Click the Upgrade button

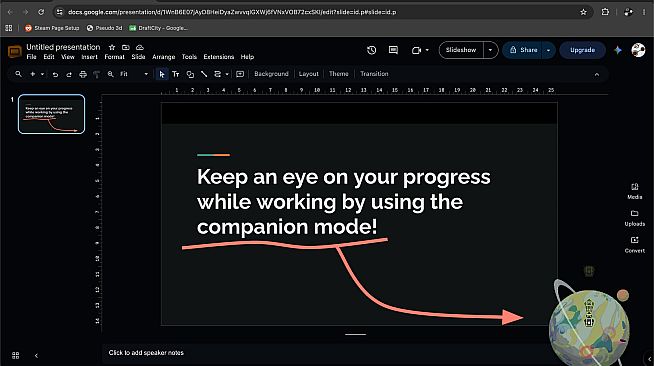[x=582, y=50]
